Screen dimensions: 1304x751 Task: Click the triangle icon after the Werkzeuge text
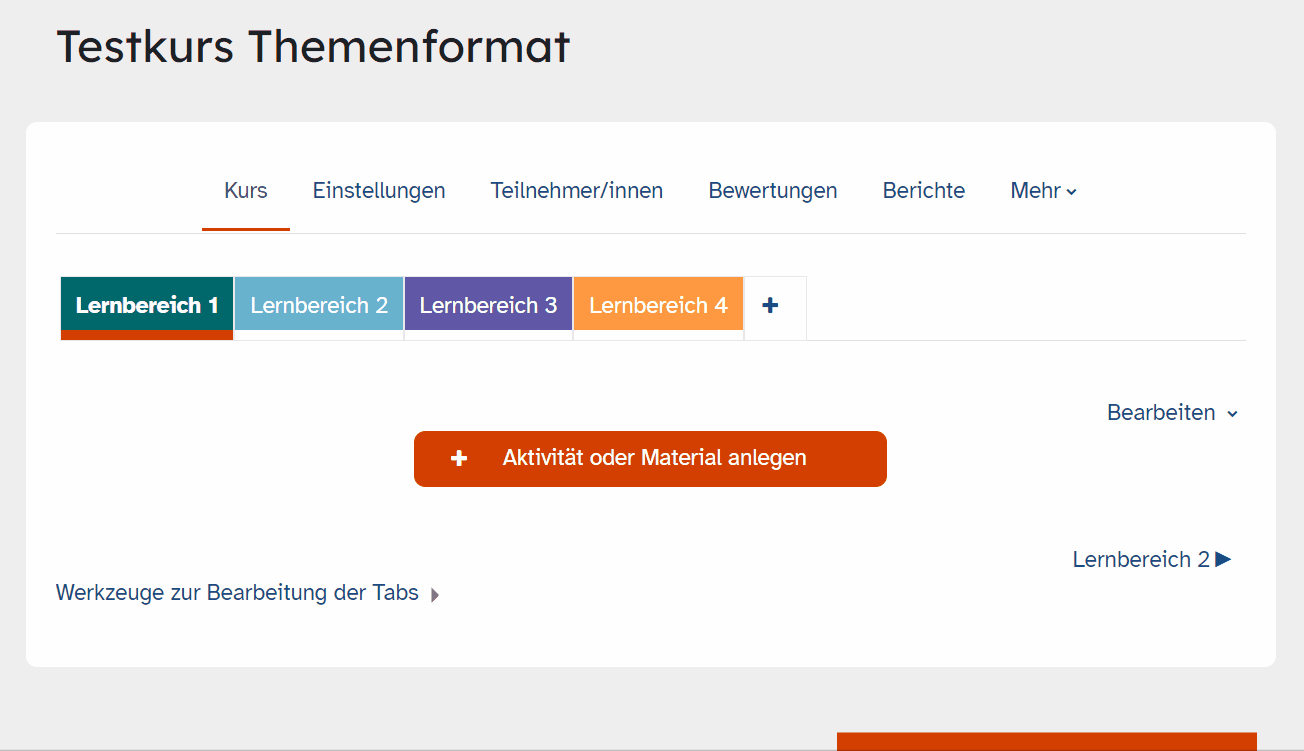coord(435,593)
